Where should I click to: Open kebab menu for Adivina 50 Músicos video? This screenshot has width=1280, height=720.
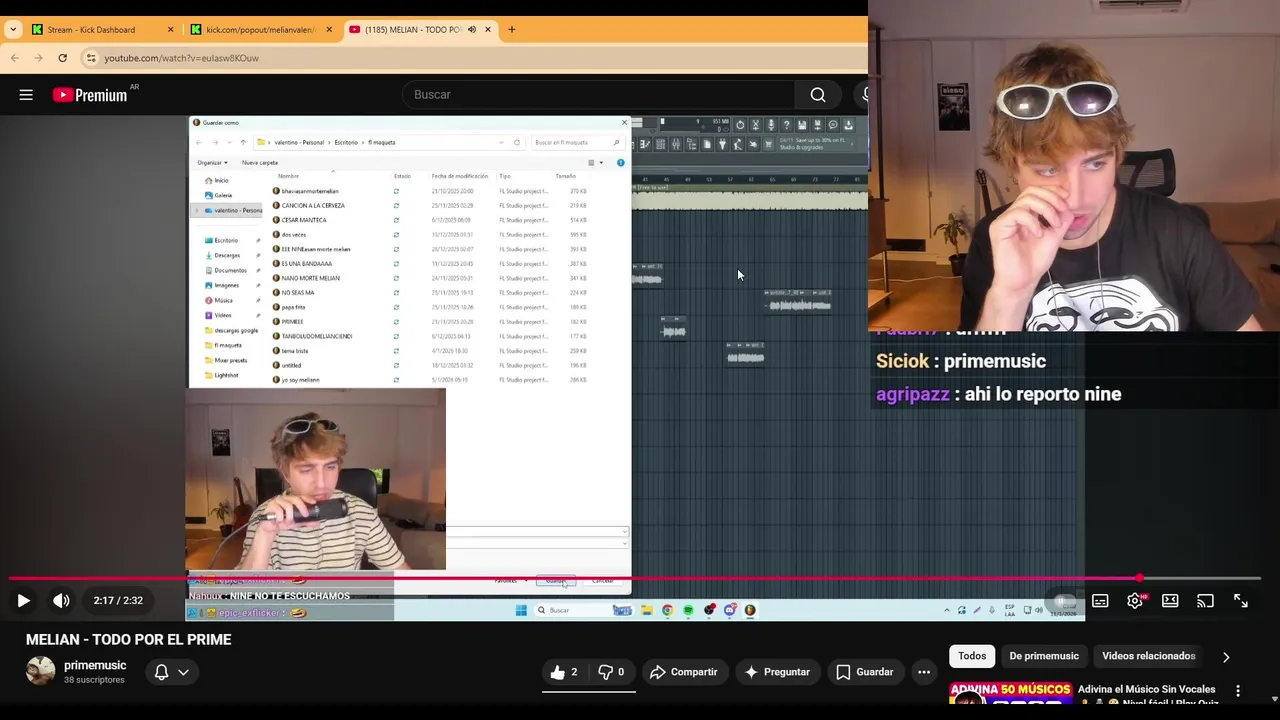[1238, 691]
